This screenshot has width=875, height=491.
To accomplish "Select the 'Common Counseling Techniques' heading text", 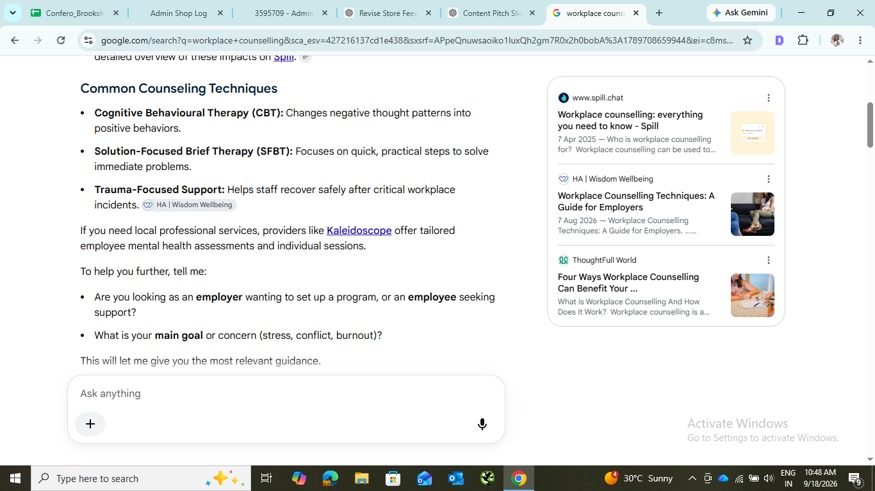I will pos(179,88).
